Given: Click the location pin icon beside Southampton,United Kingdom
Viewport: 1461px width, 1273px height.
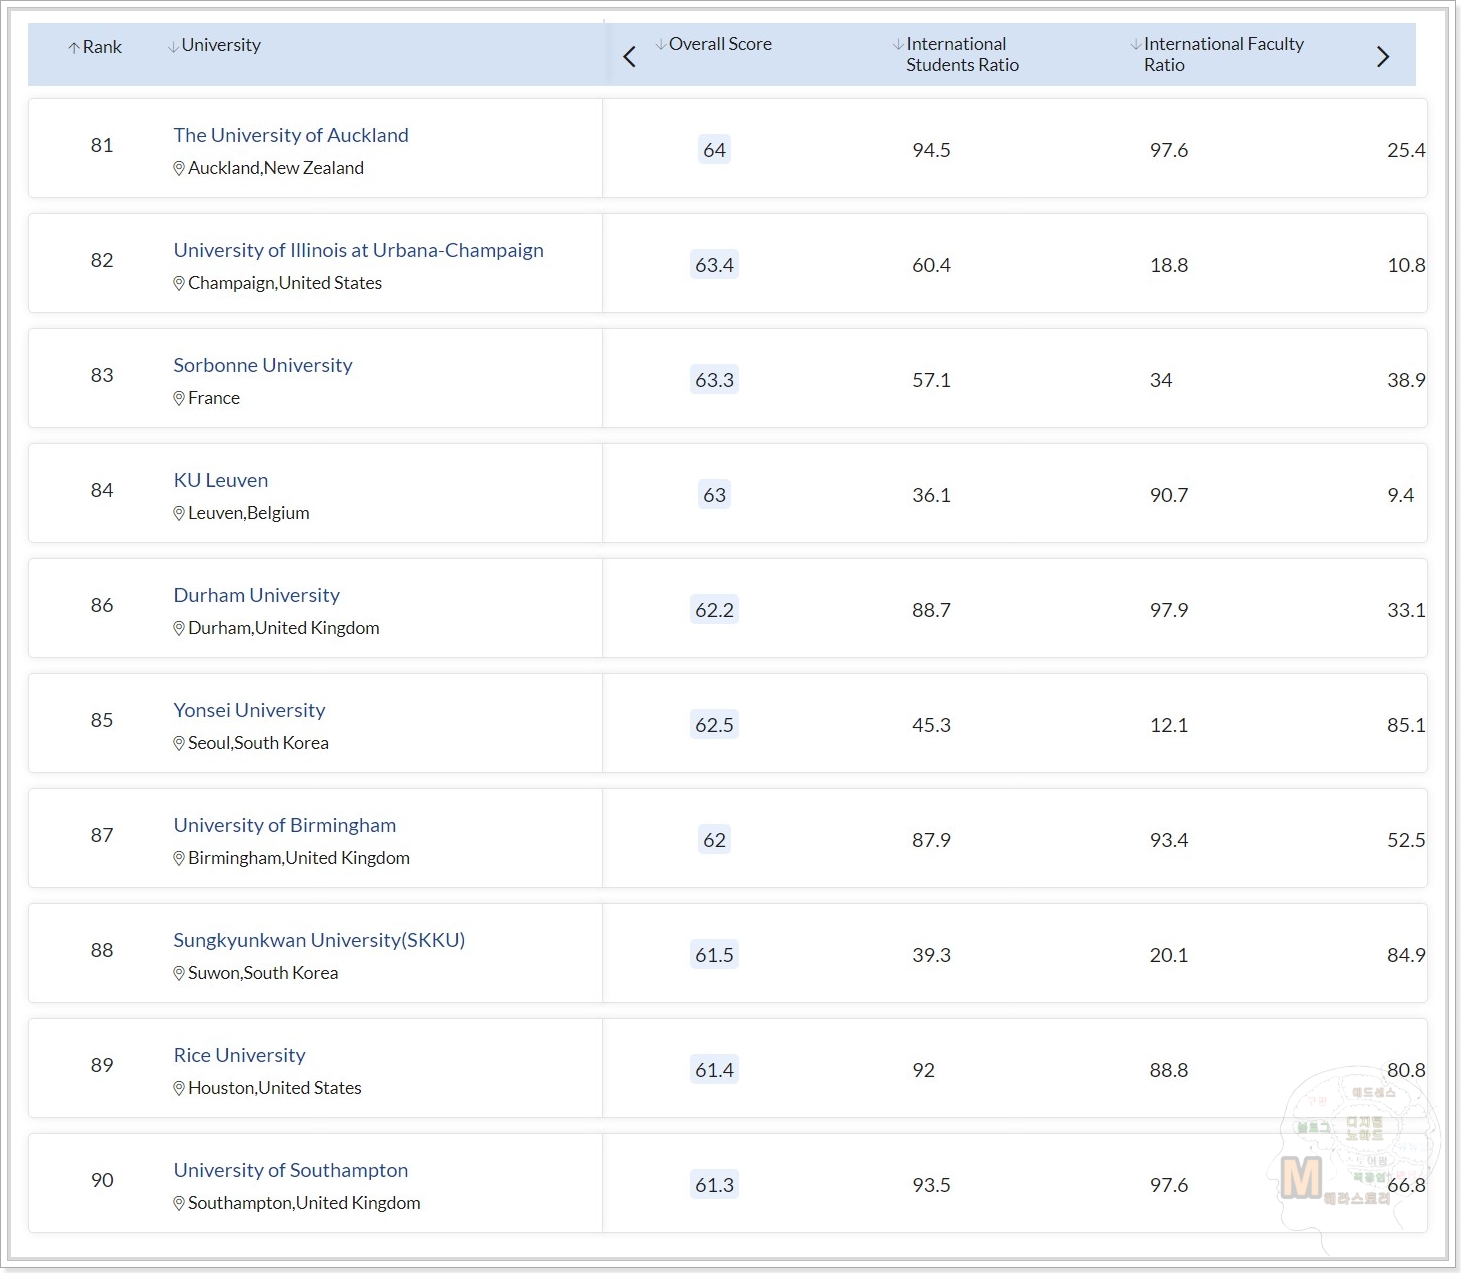Looking at the screenshot, I should click(179, 1203).
